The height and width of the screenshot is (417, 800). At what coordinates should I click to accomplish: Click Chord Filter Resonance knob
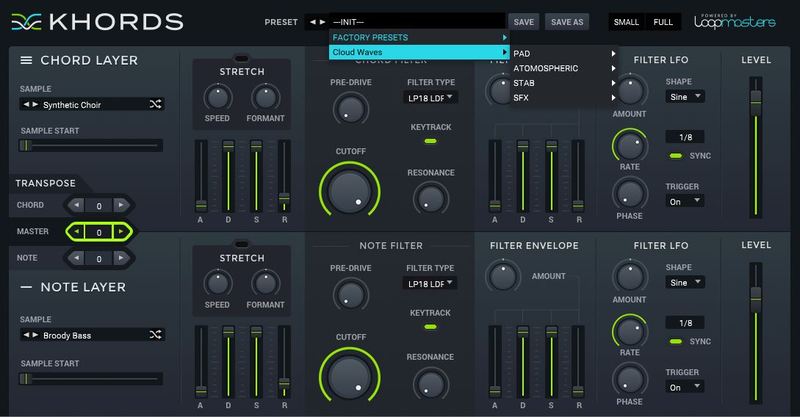pos(431,198)
